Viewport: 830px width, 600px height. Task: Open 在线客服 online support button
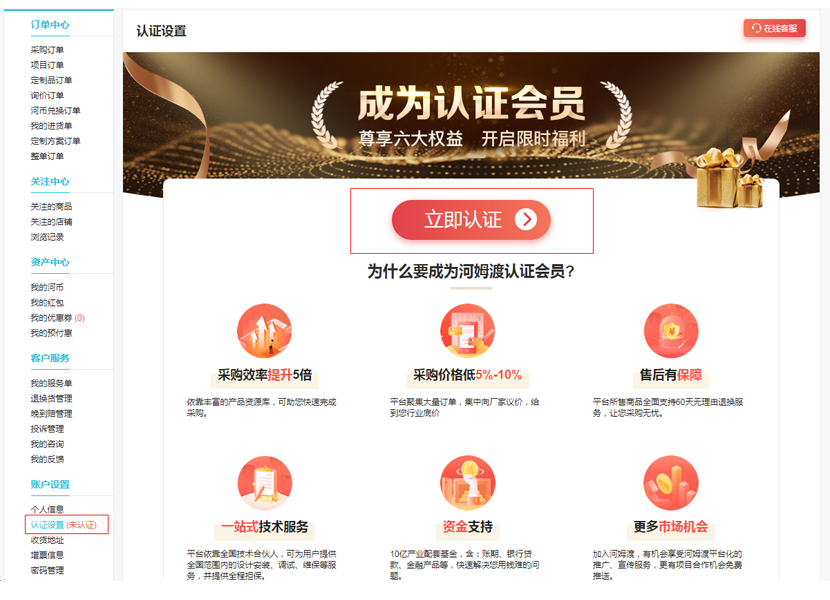pyautogui.click(x=774, y=28)
